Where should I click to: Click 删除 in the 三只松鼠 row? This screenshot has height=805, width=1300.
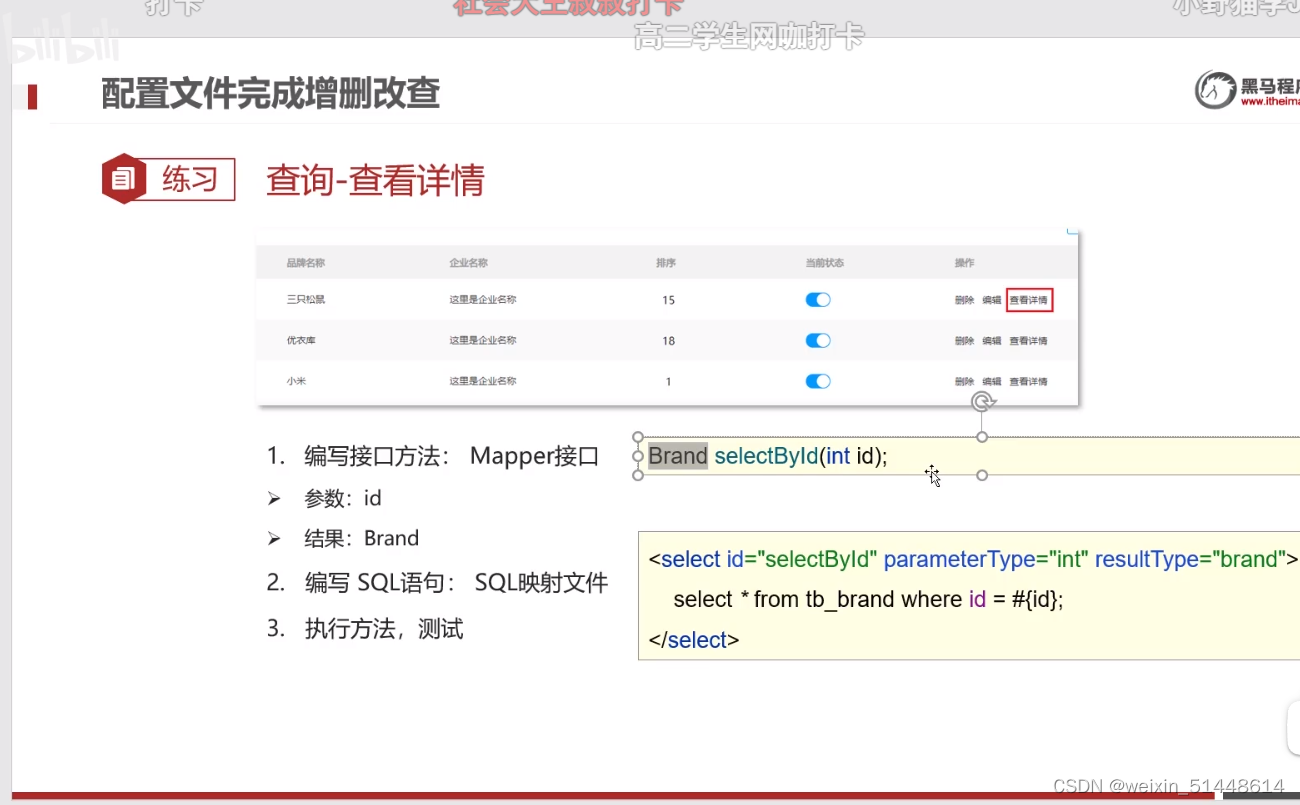click(x=964, y=300)
